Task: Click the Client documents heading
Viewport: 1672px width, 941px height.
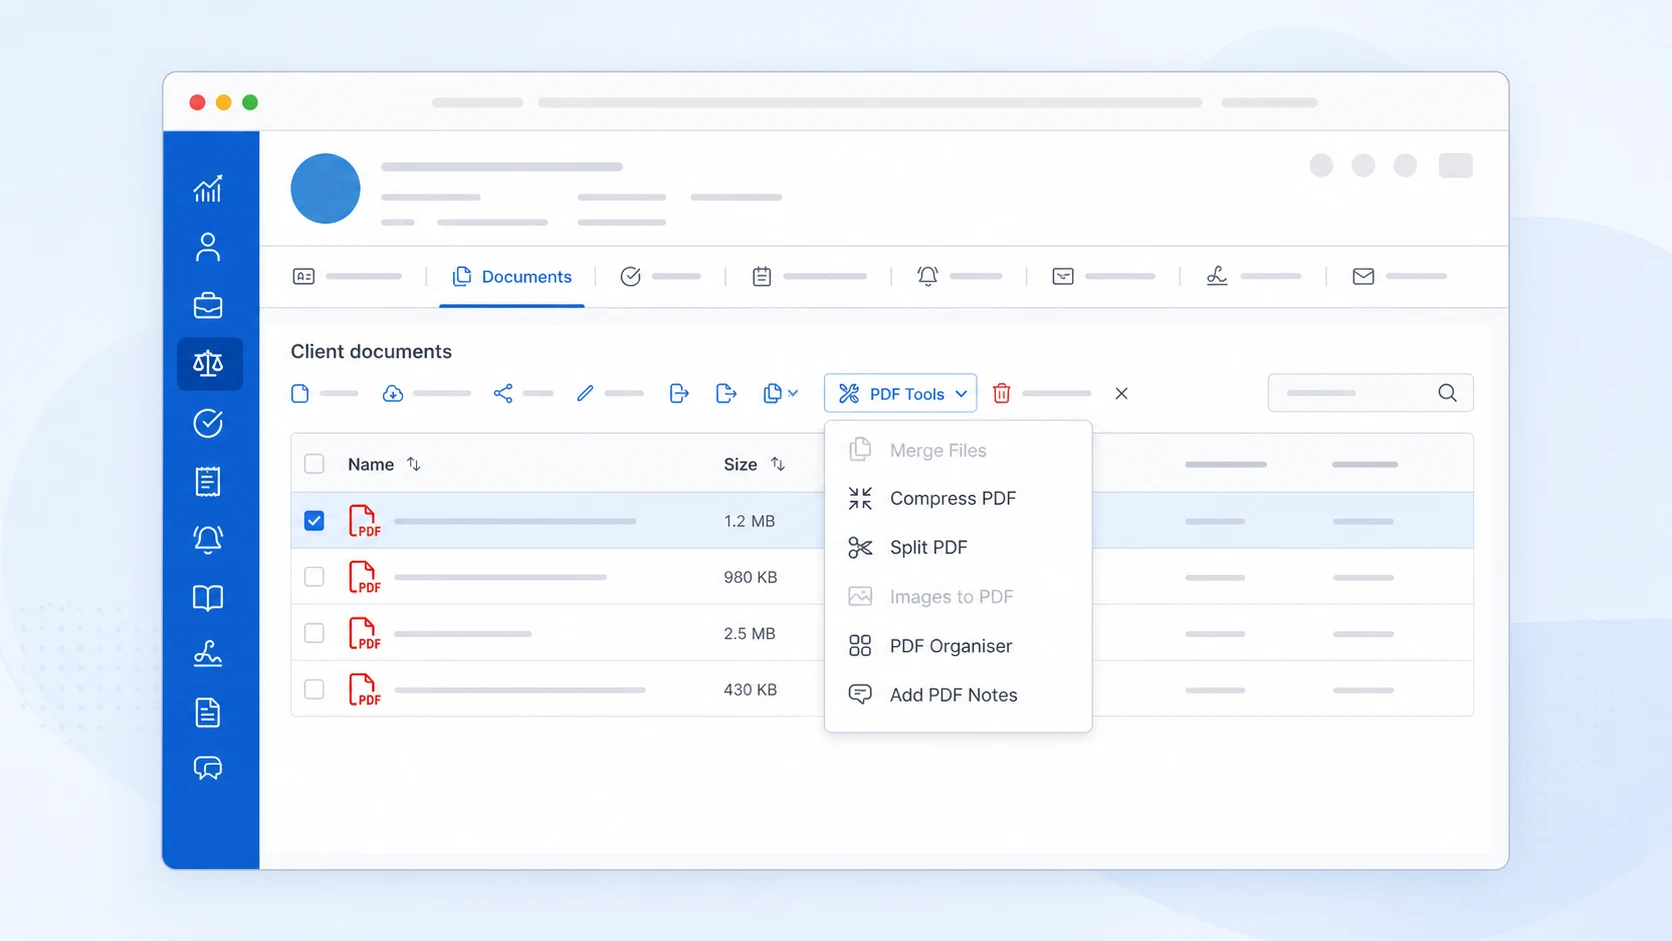Action: click(371, 351)
